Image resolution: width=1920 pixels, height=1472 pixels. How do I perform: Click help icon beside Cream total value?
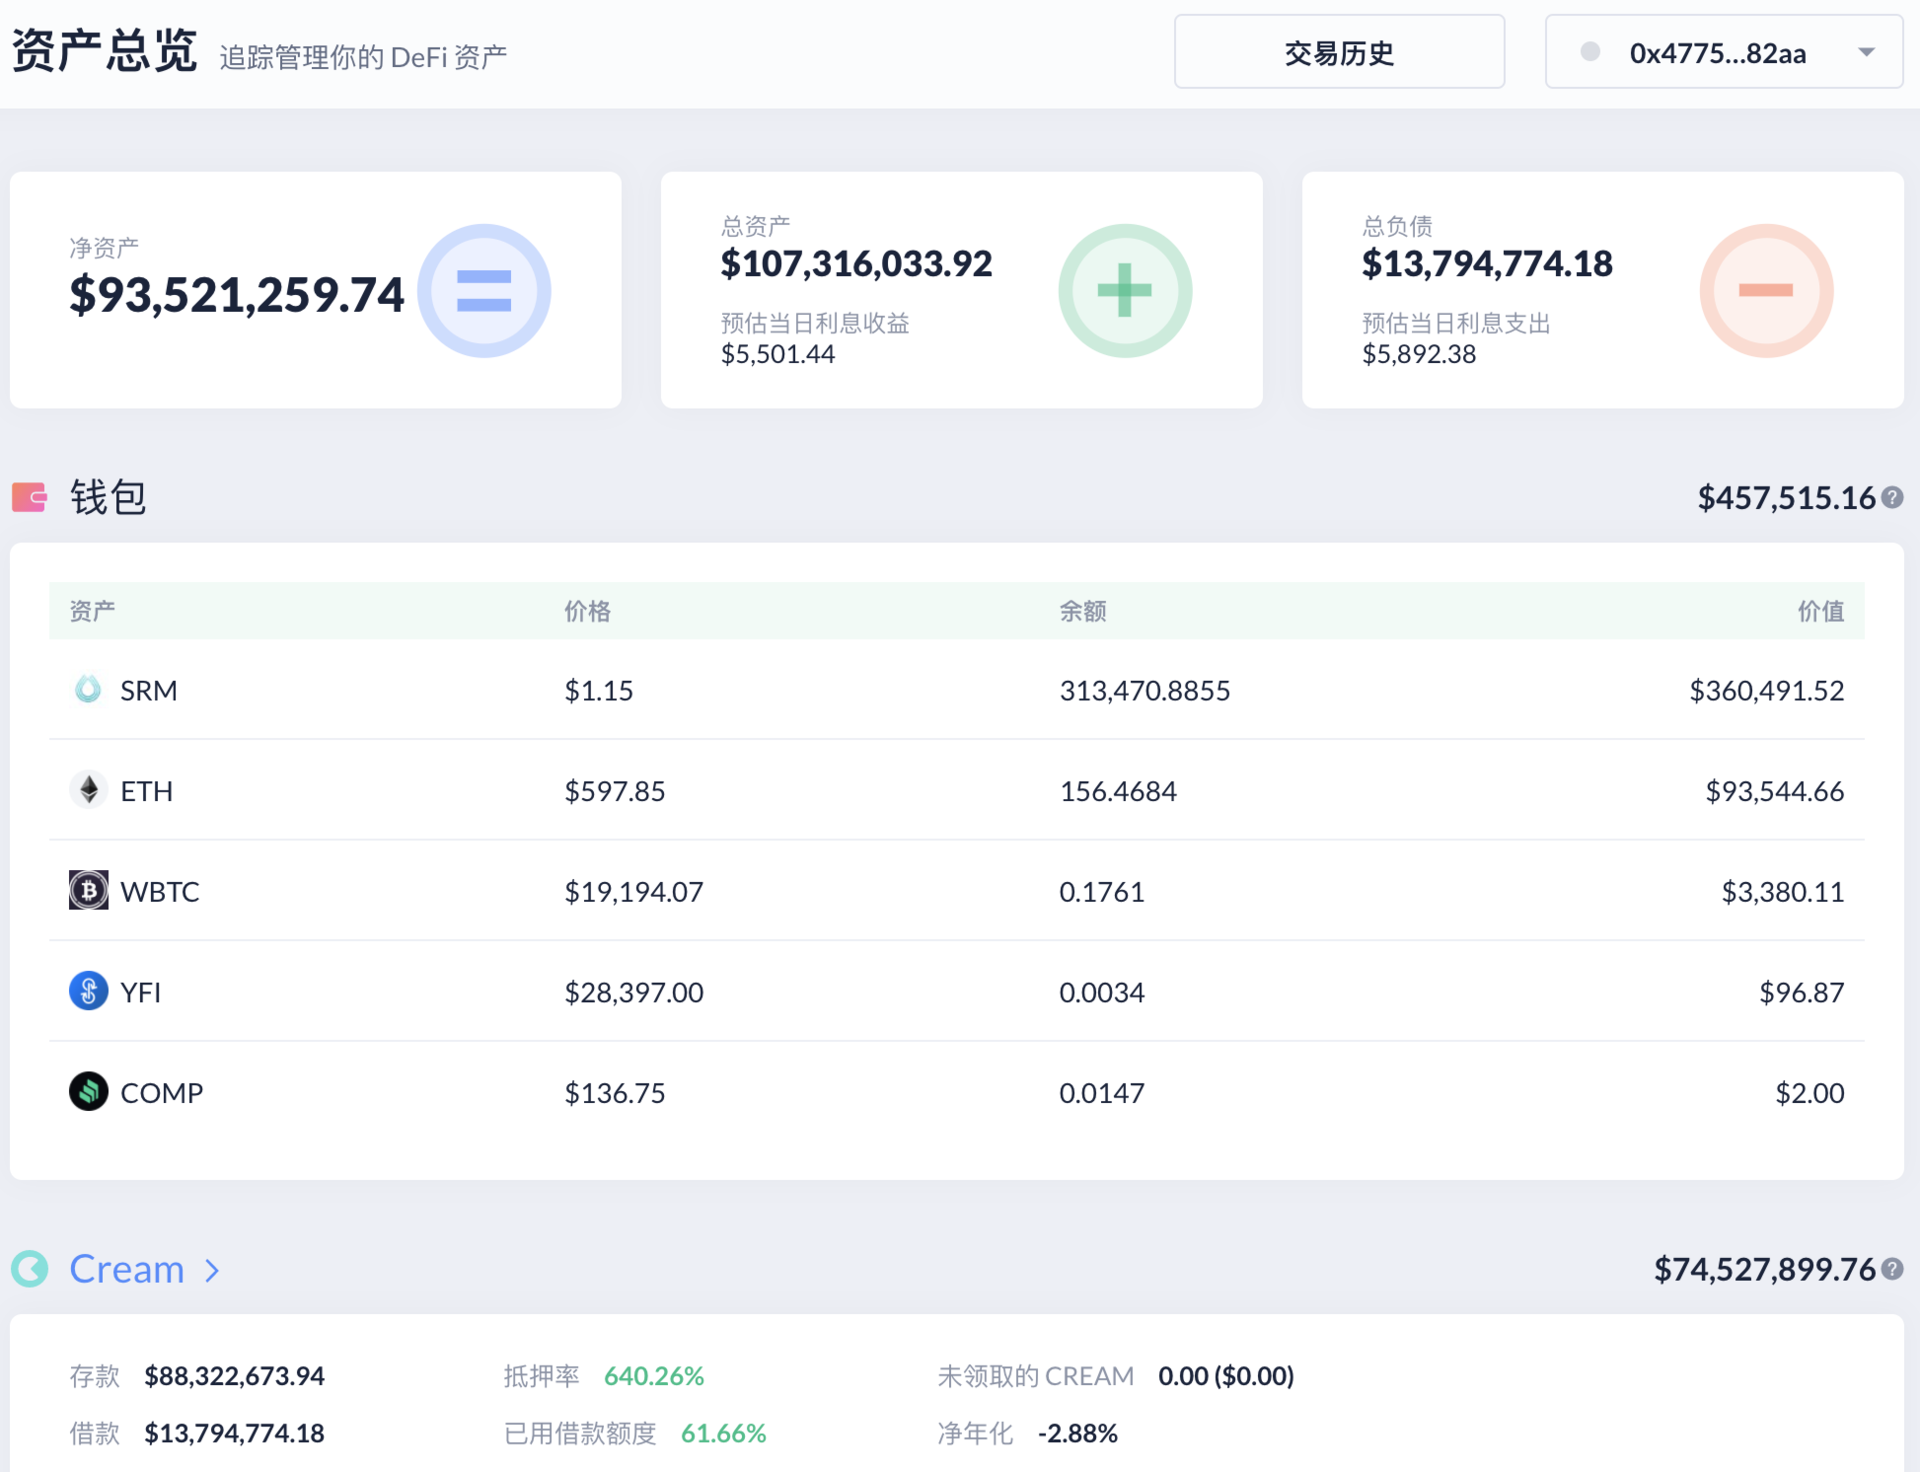(1892, 1269)
